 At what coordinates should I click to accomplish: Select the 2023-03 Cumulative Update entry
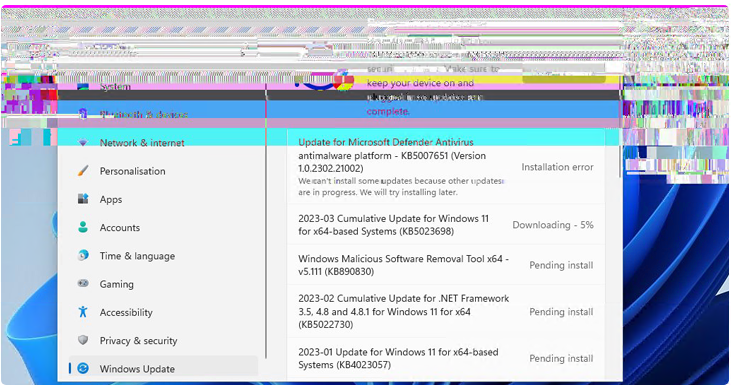pos(445,225)
